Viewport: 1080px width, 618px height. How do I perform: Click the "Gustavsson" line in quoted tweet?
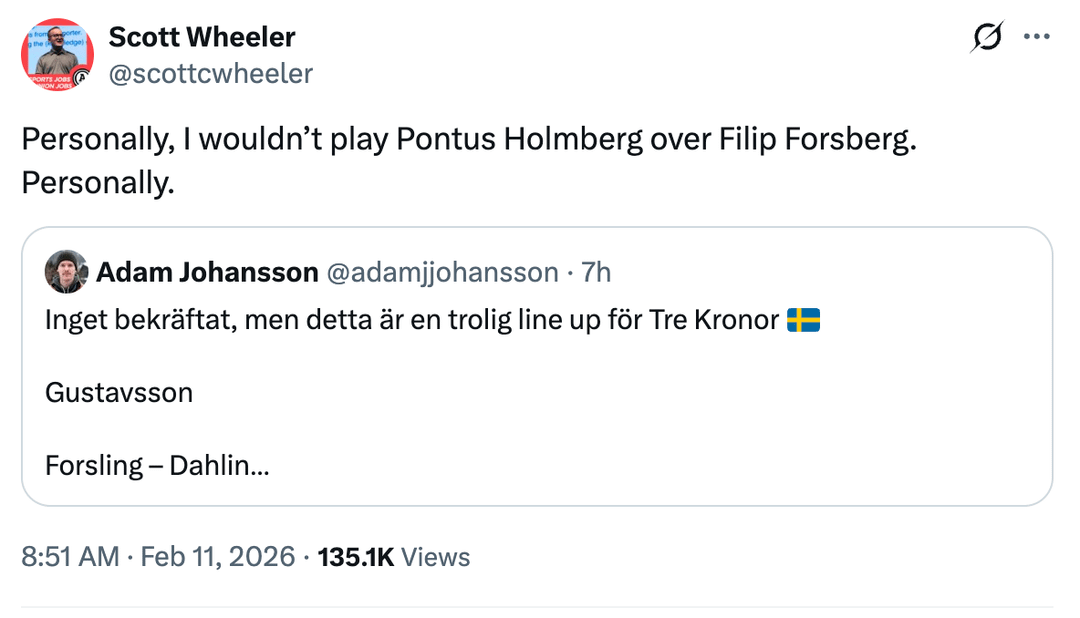(119, 392)
